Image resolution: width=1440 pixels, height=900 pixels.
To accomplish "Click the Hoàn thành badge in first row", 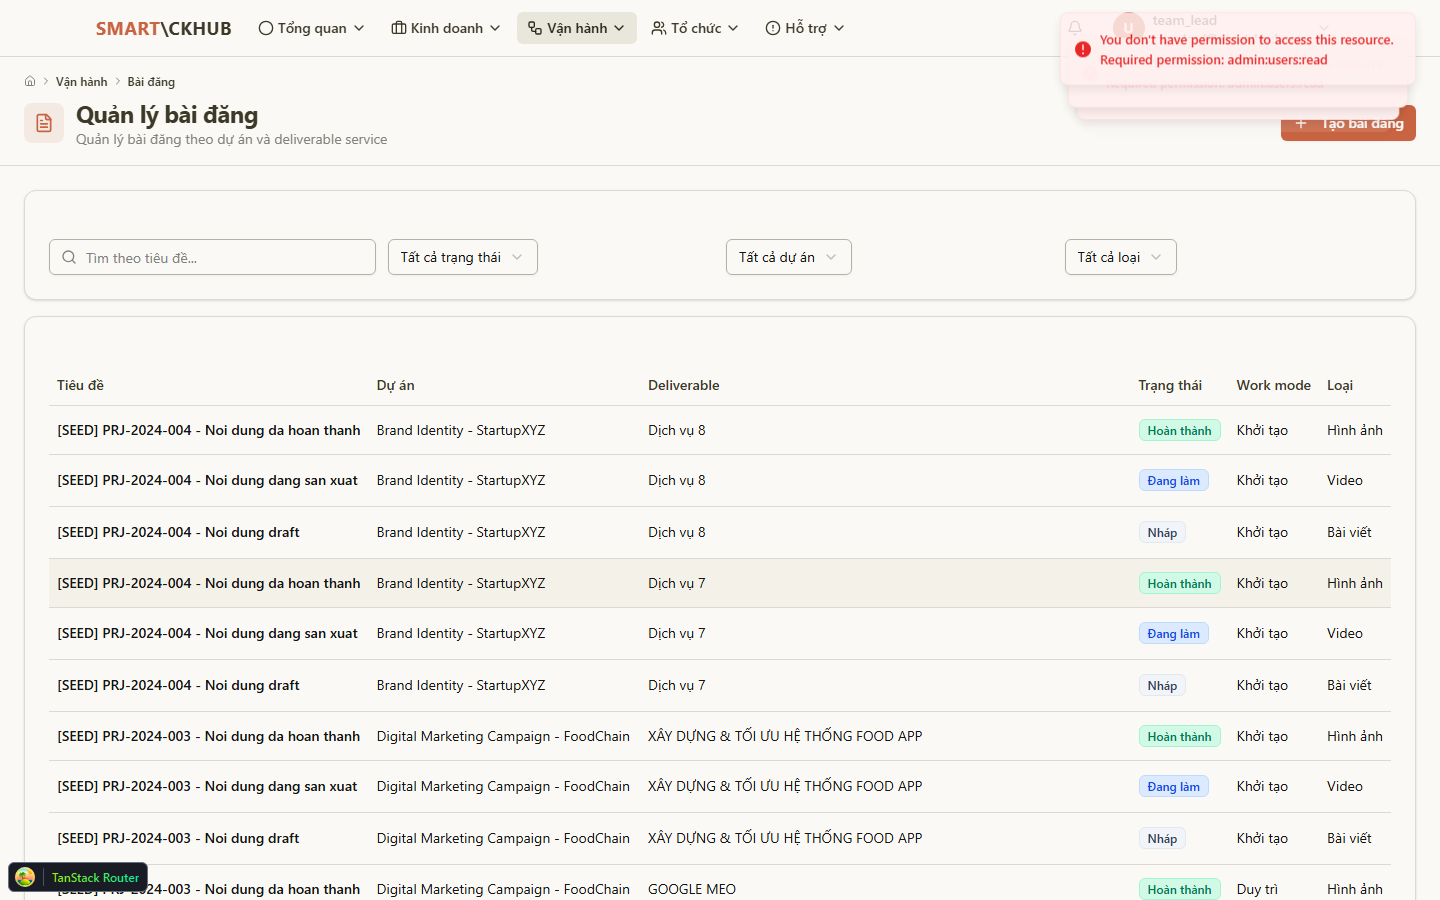I will click(x=1179, y=431).
